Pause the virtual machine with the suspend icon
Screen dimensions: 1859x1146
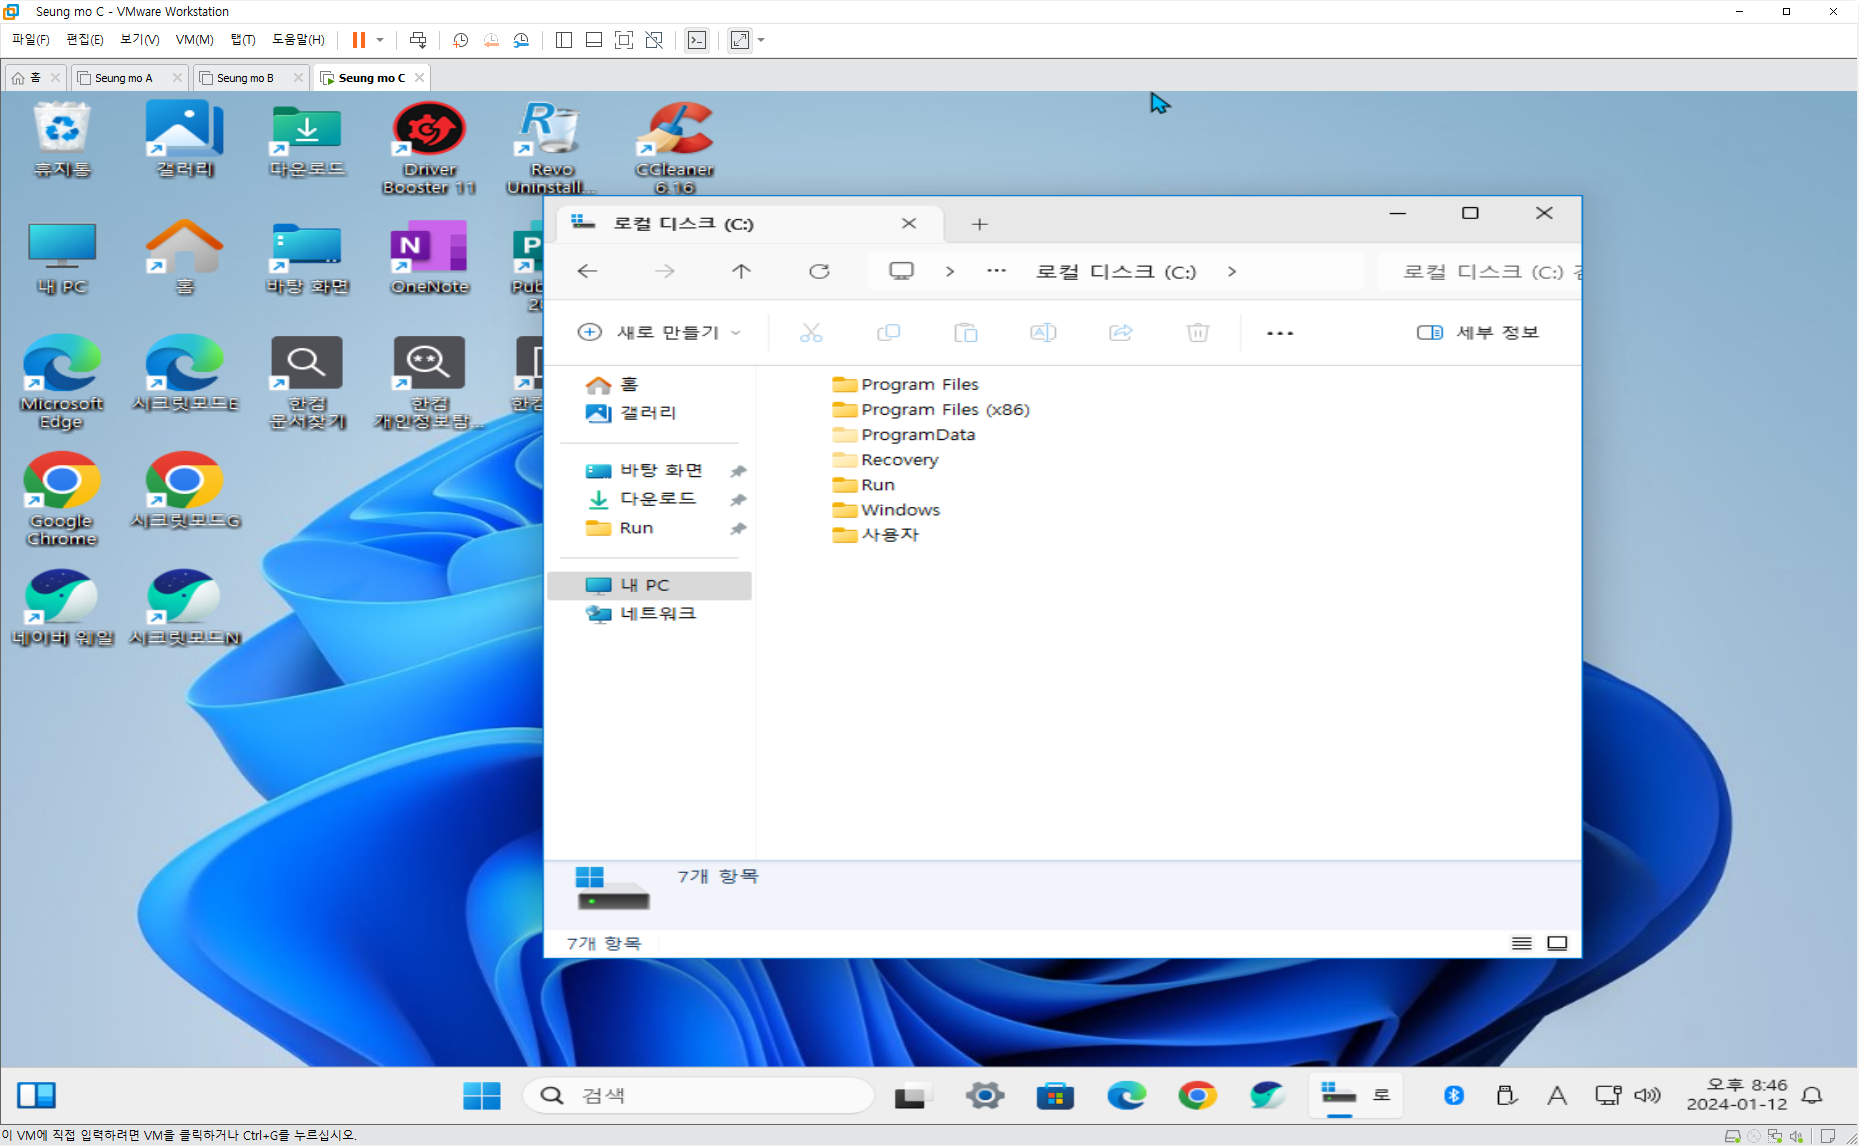(x=358, y=40)
